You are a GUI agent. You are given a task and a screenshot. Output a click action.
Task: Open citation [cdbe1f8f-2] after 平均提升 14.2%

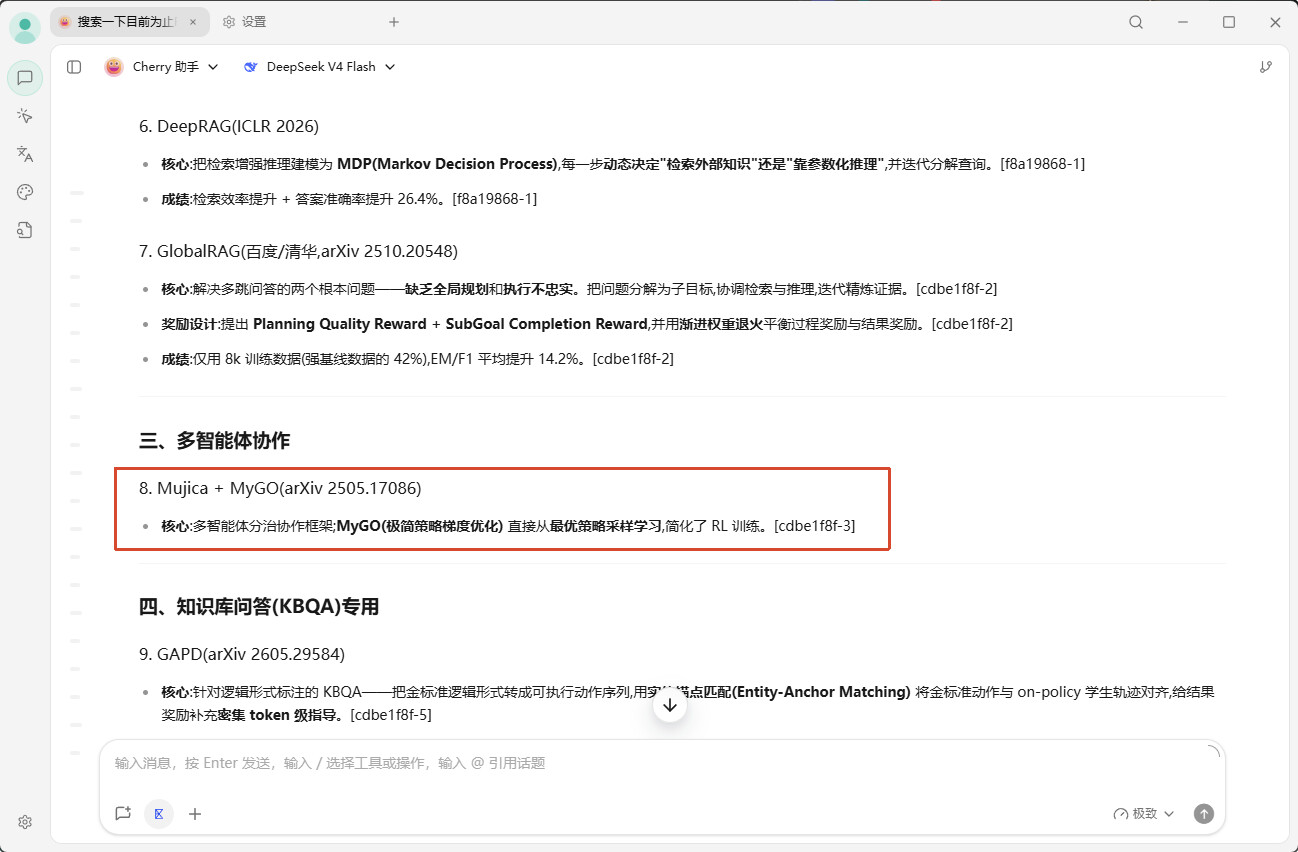coord(633,359)
